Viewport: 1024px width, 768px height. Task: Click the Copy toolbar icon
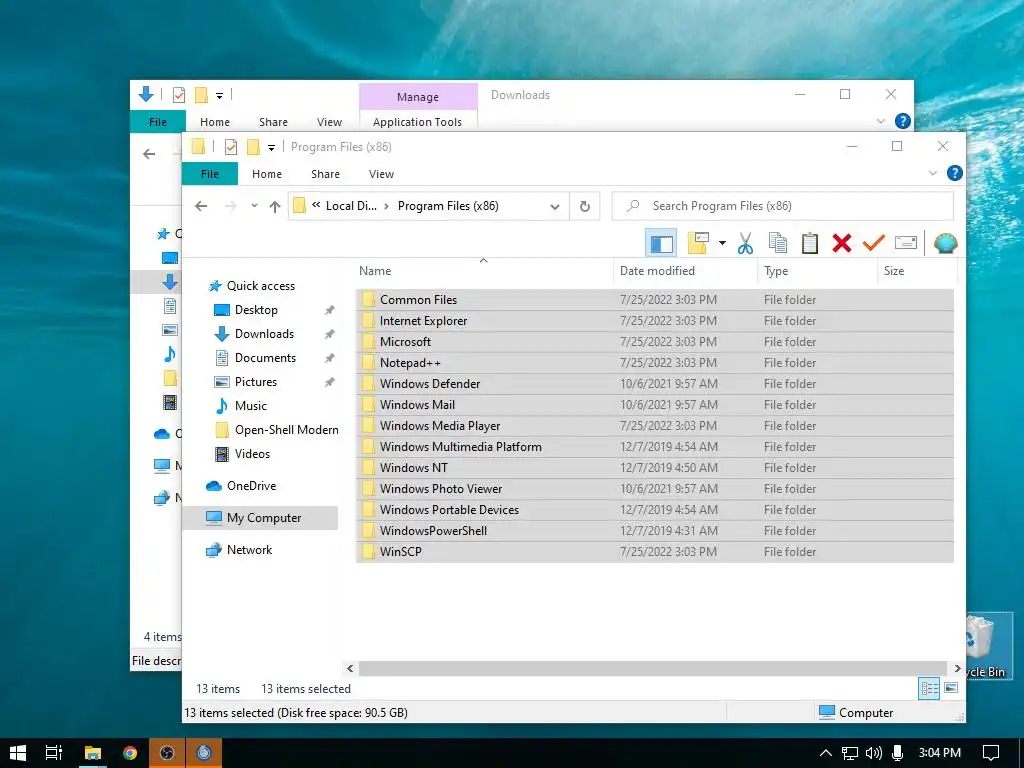pos(777,244)
